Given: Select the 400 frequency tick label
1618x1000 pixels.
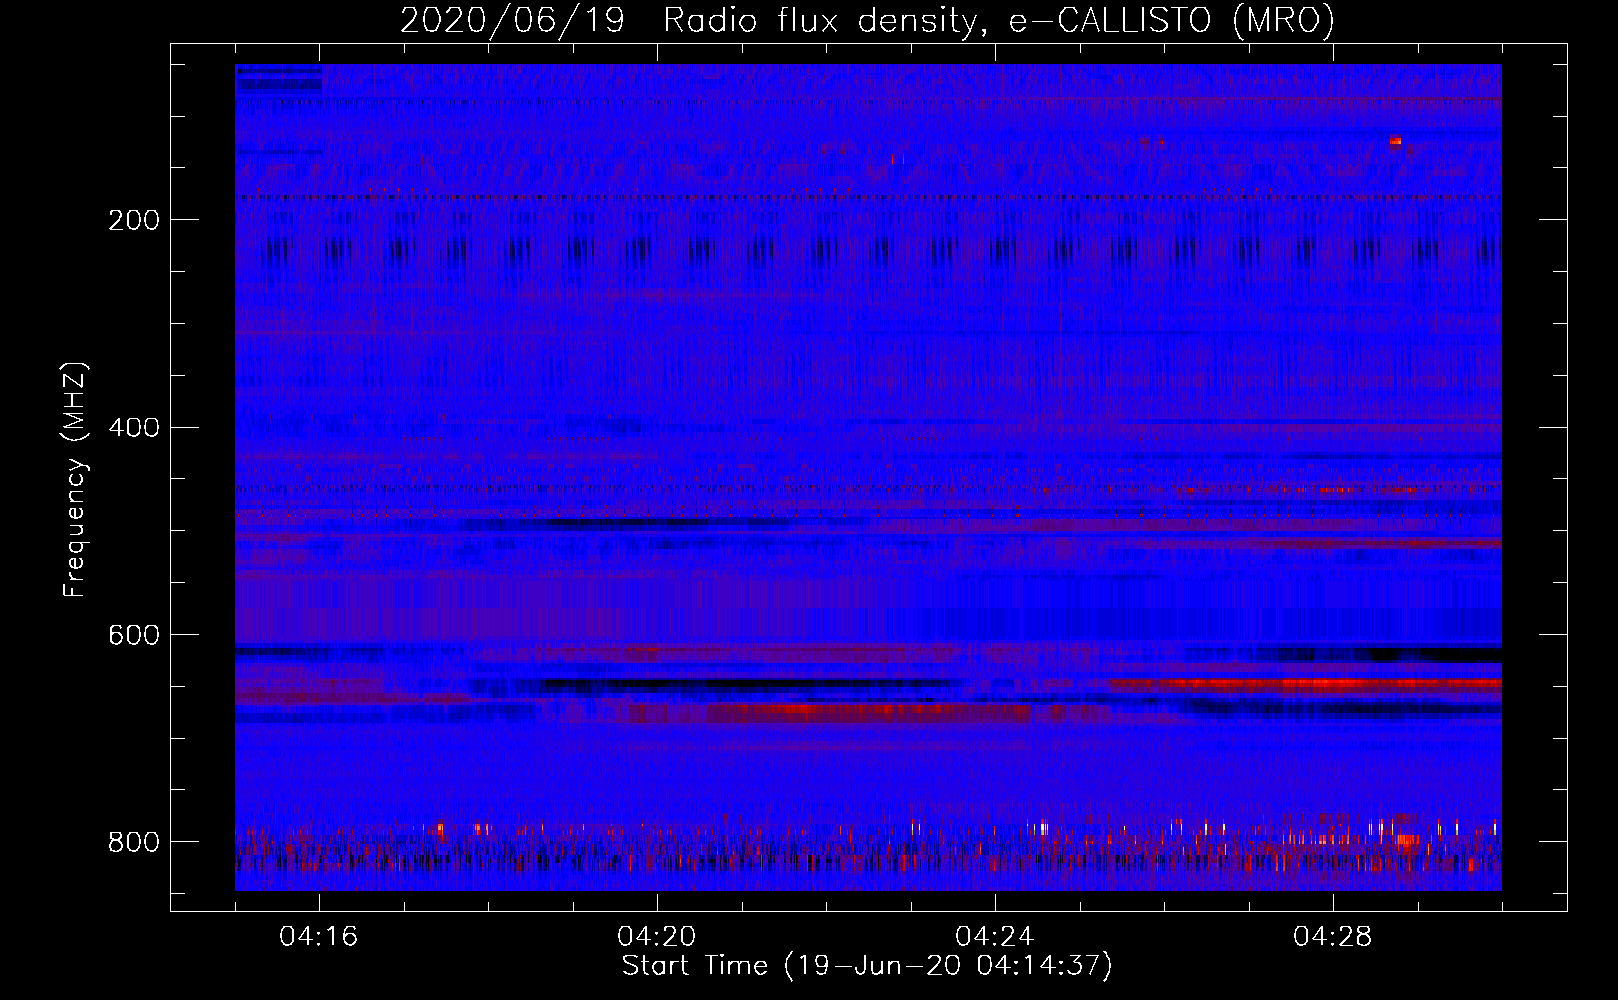Looking at the screenshot, I should pos(133,428).
